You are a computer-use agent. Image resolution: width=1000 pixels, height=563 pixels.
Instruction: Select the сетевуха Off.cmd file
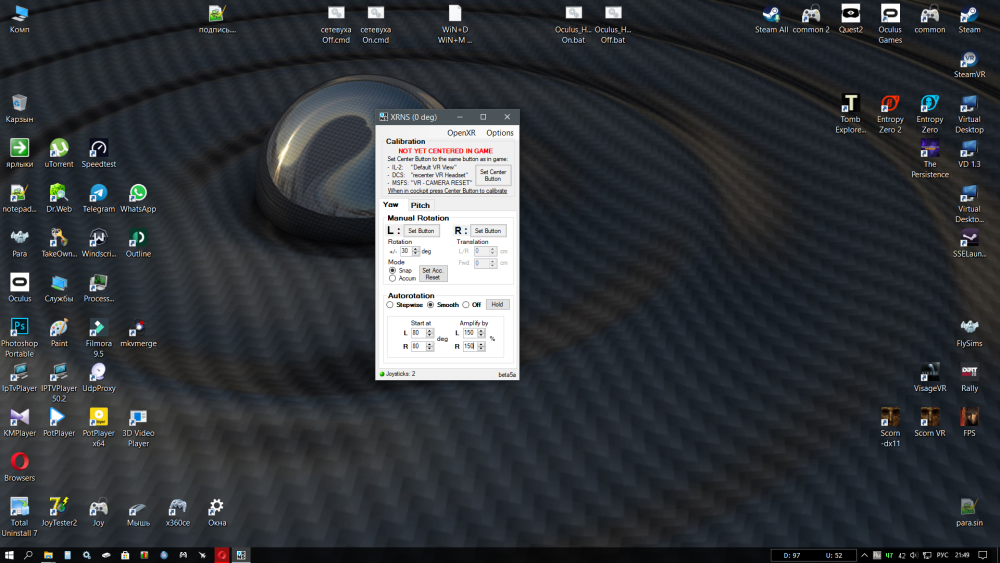(x=336, y=24)
